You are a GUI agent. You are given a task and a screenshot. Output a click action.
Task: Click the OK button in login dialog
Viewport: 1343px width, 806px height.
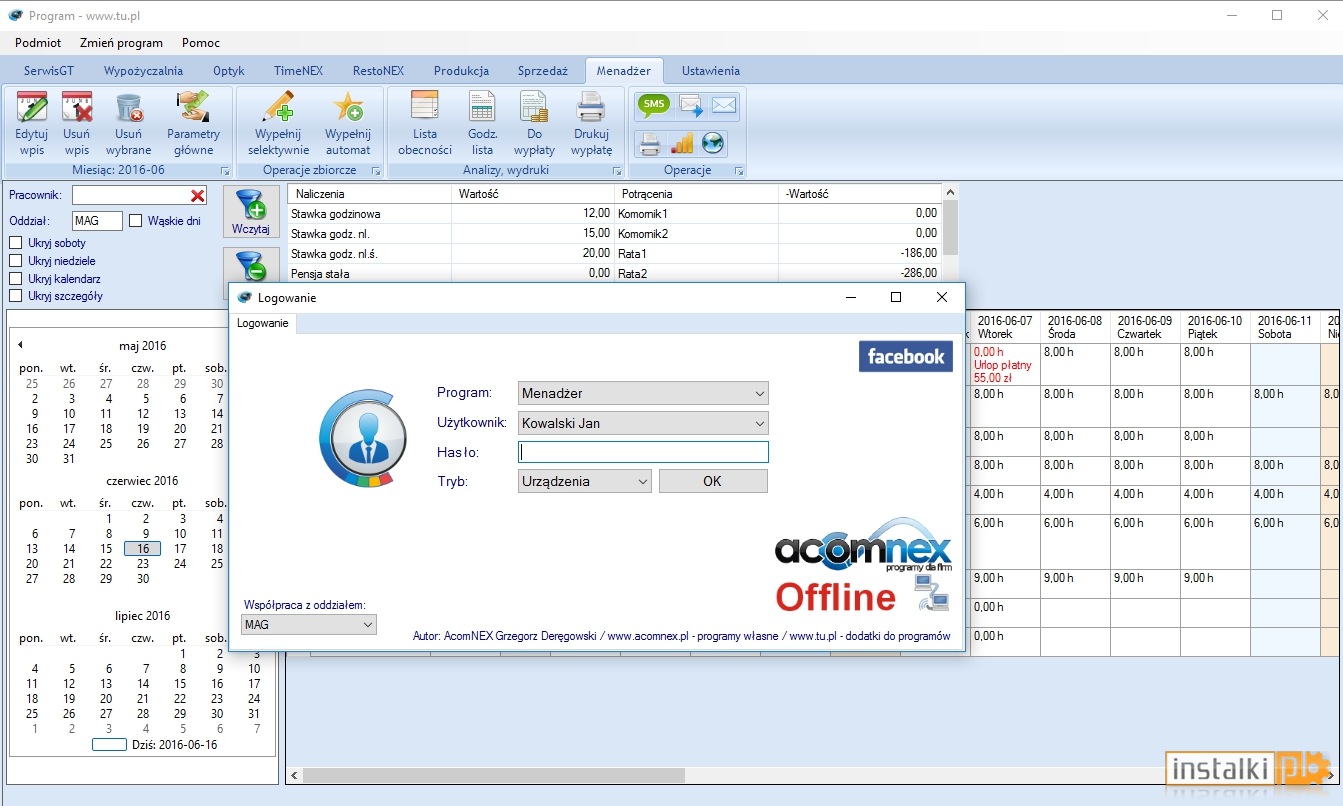[712, 481]
